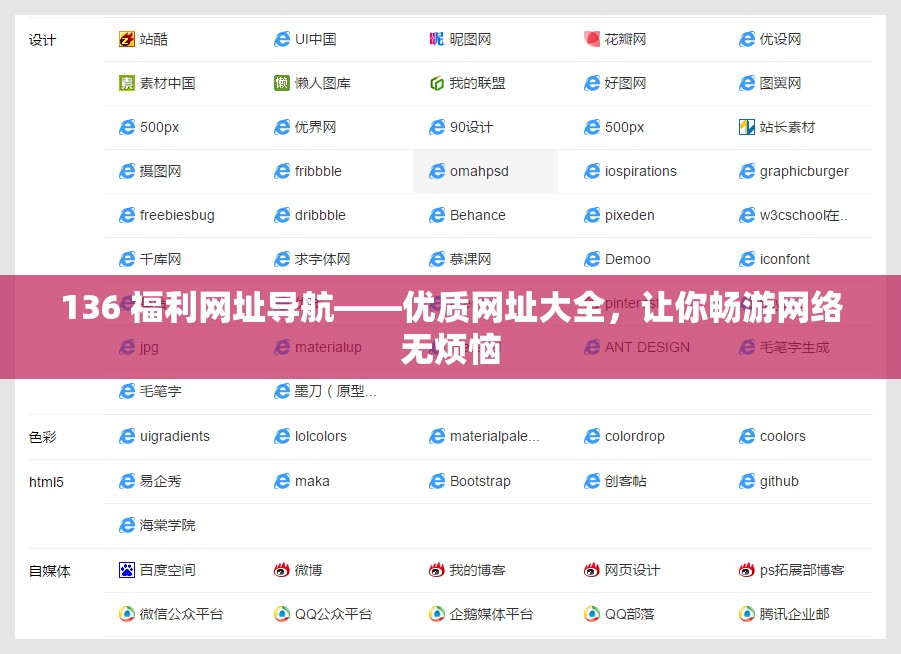Screen dimensions: 901x654
Task: Open the 好图网 link
Action: (x=625, y=83)
